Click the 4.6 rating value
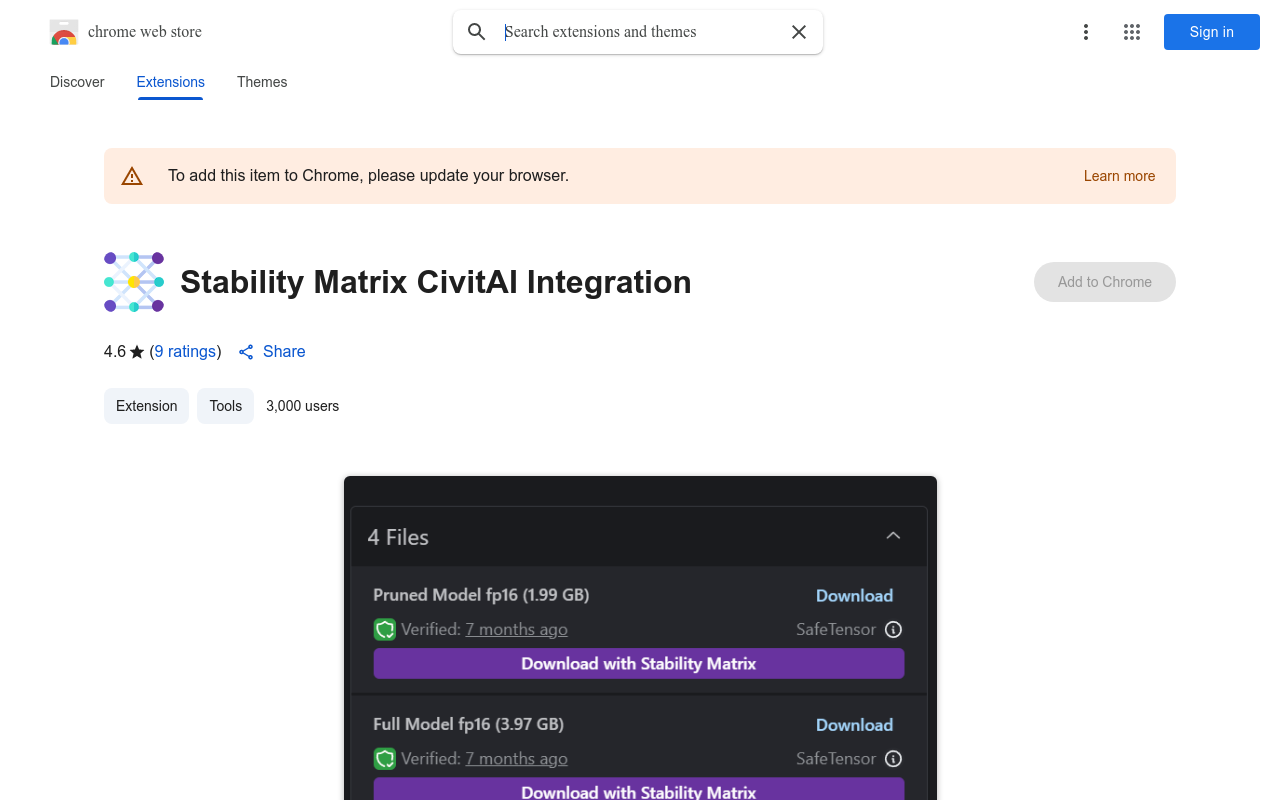Image resolution: width=1280 pixels, height=800 pixels. click(x=115, y=351)
